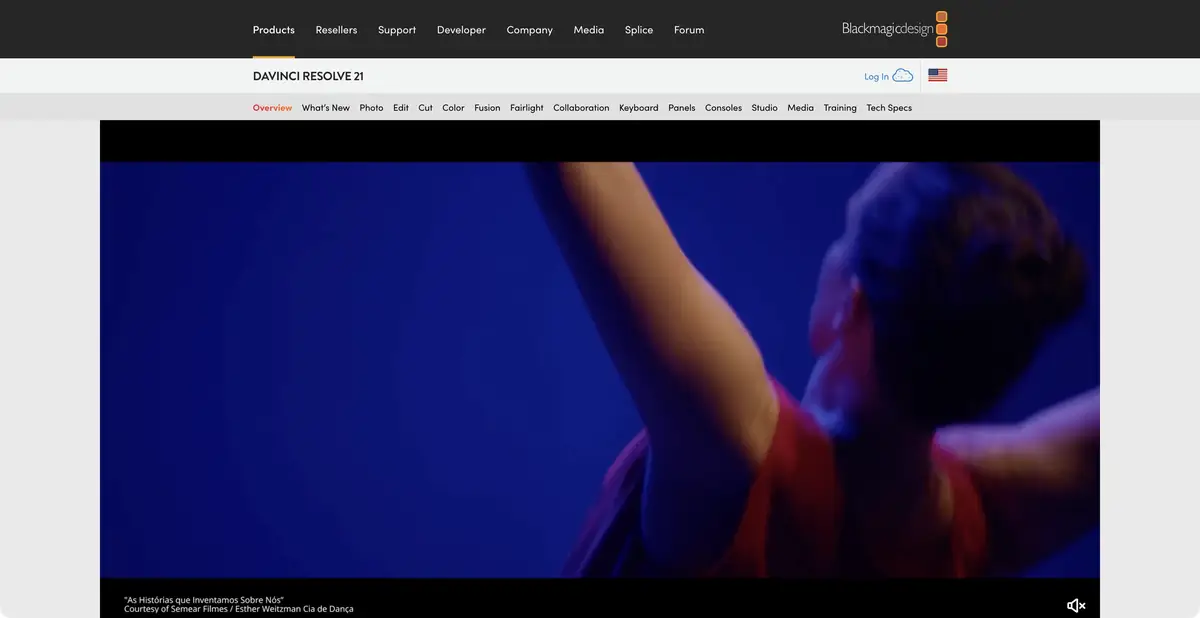Go to the Studio tab
The height and width of the screenshot is (618, 1200).
point(764,108)
